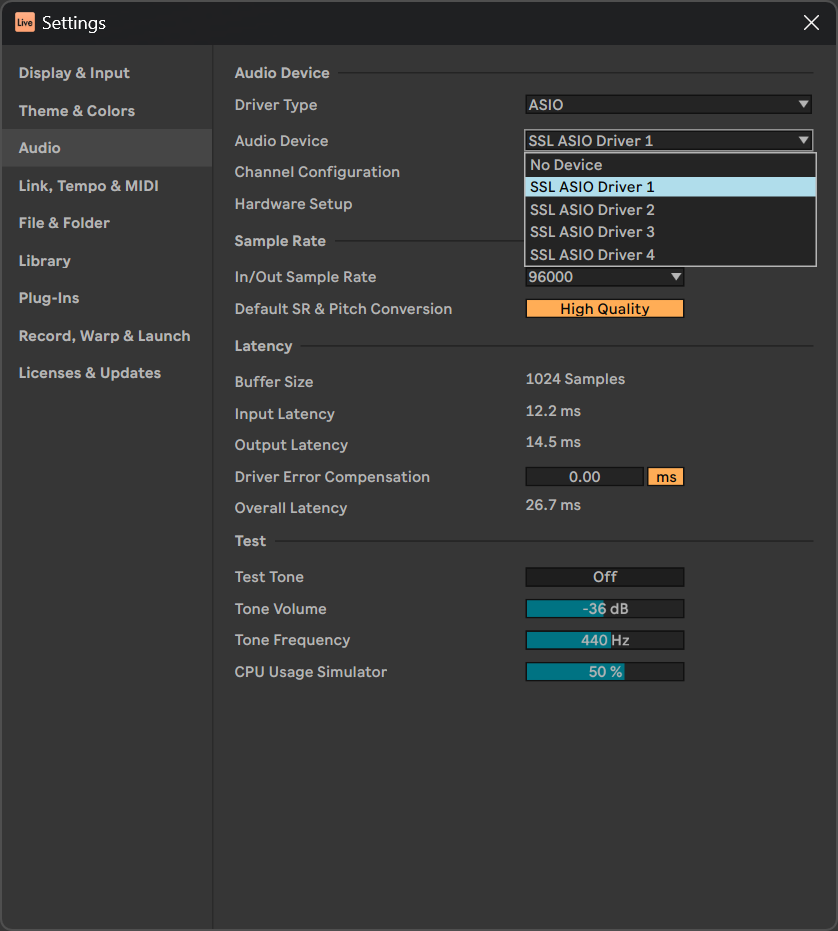This screenshot has height=931, width=838.
Task: Click the Hardware Setup label
Action: pyautogui.click(x=293, y=204)
